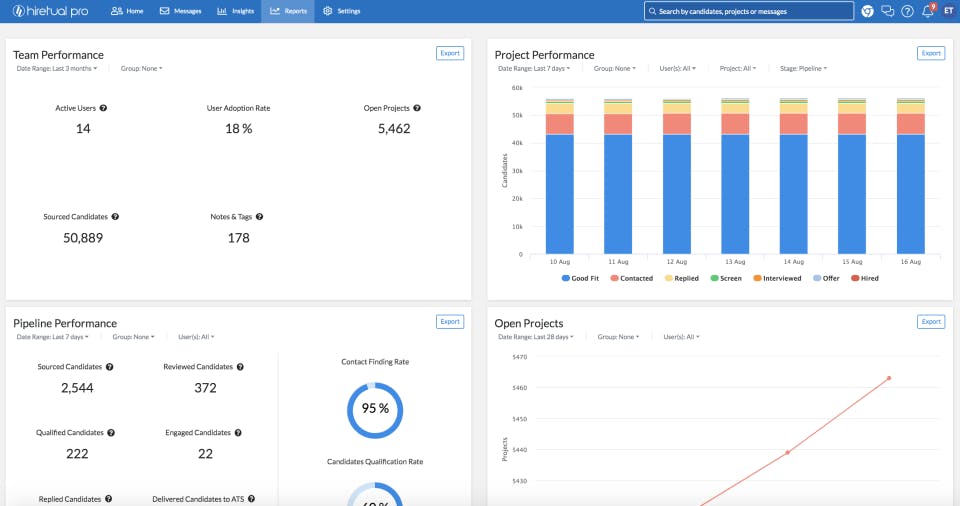Open the Project: All filter dropdown

tap(738, 69)
